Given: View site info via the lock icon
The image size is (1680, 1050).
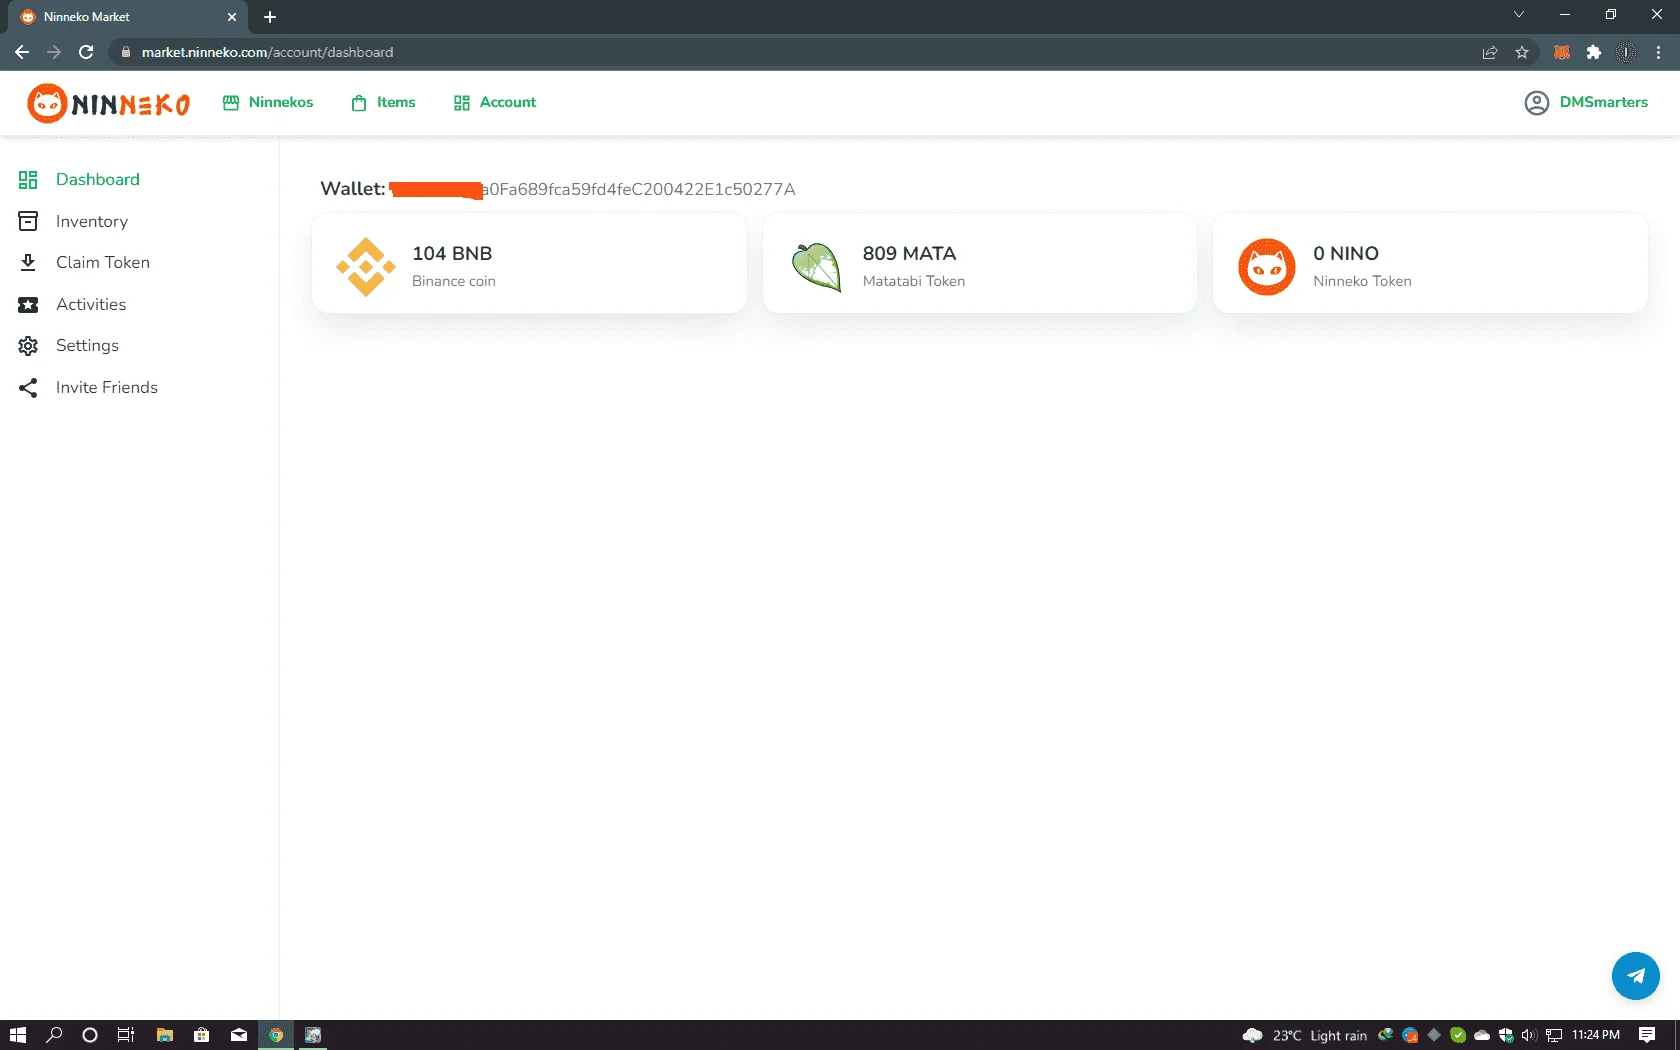Looking at the screenshot, I should point(126,52).
